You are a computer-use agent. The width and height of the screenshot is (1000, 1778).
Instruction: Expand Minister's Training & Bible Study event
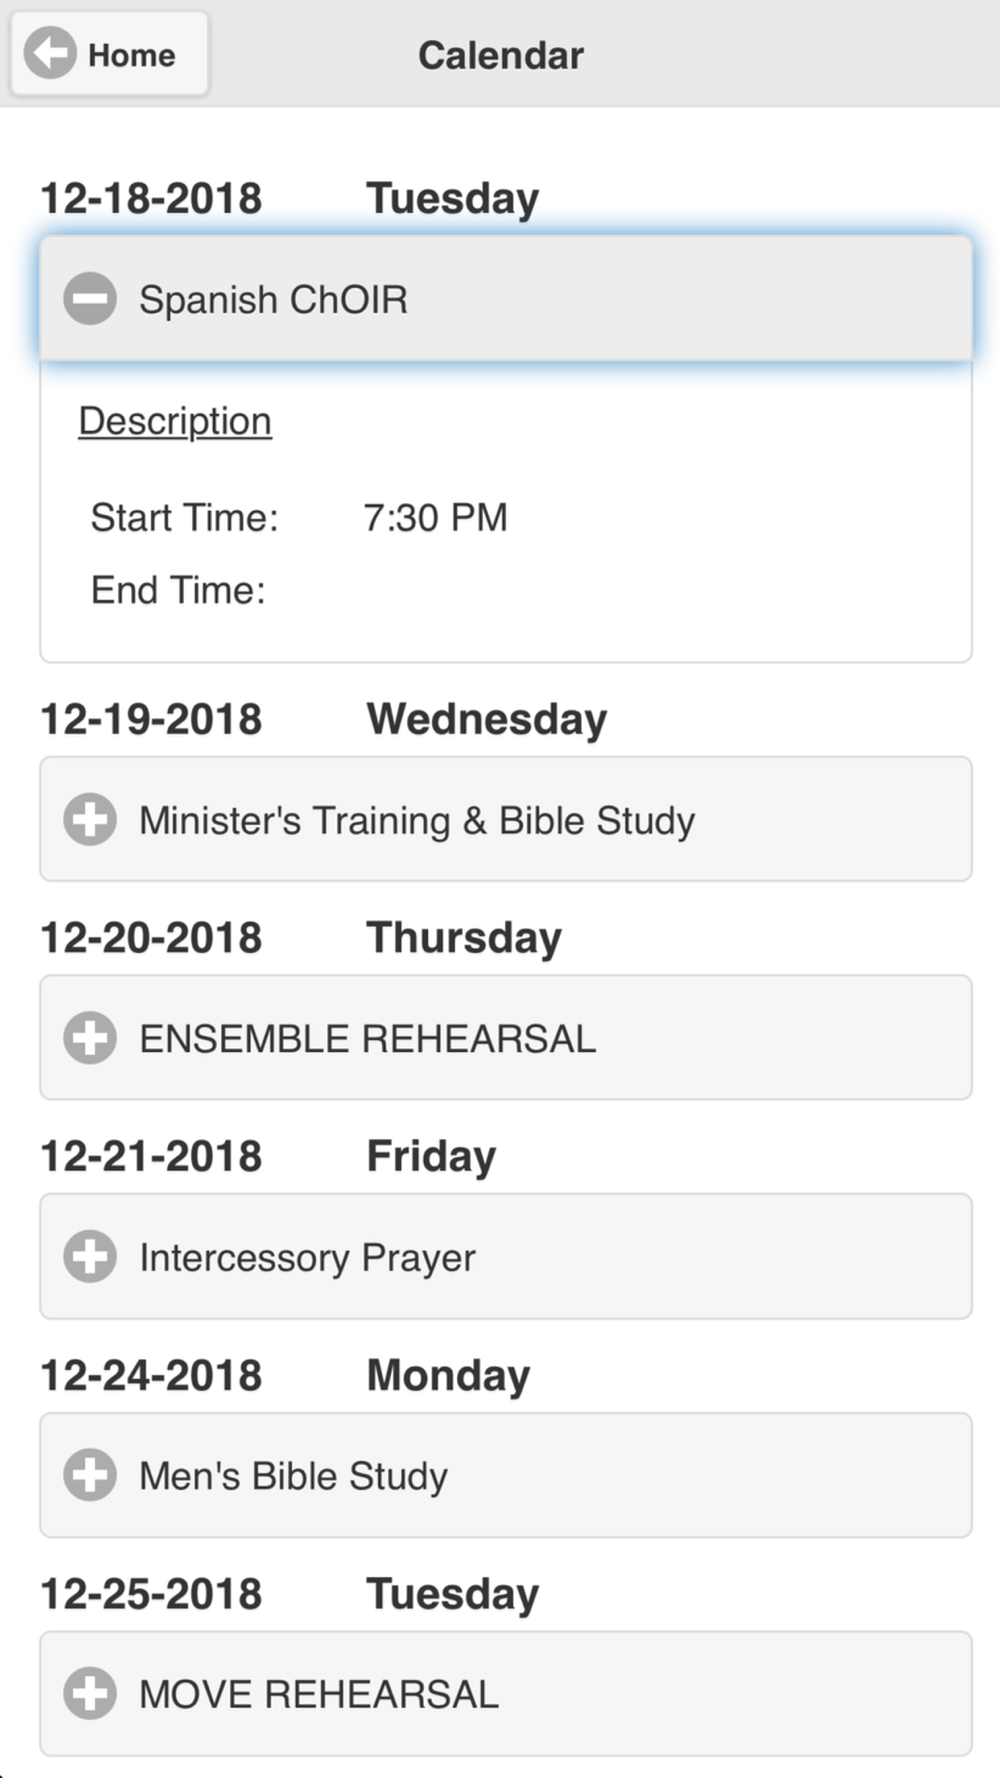(506, 819)
